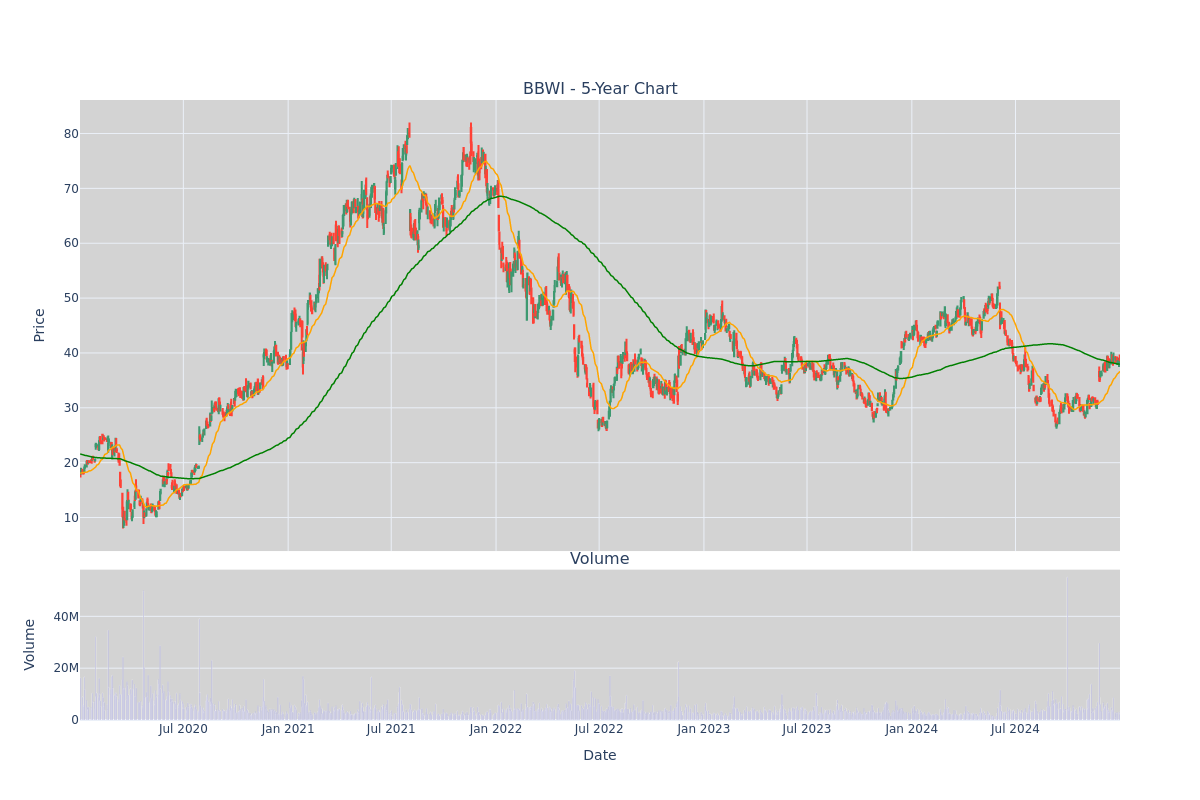The image size is (1200, 800).
Task: Click the 80 price tick label
Action: click(71, 134)
